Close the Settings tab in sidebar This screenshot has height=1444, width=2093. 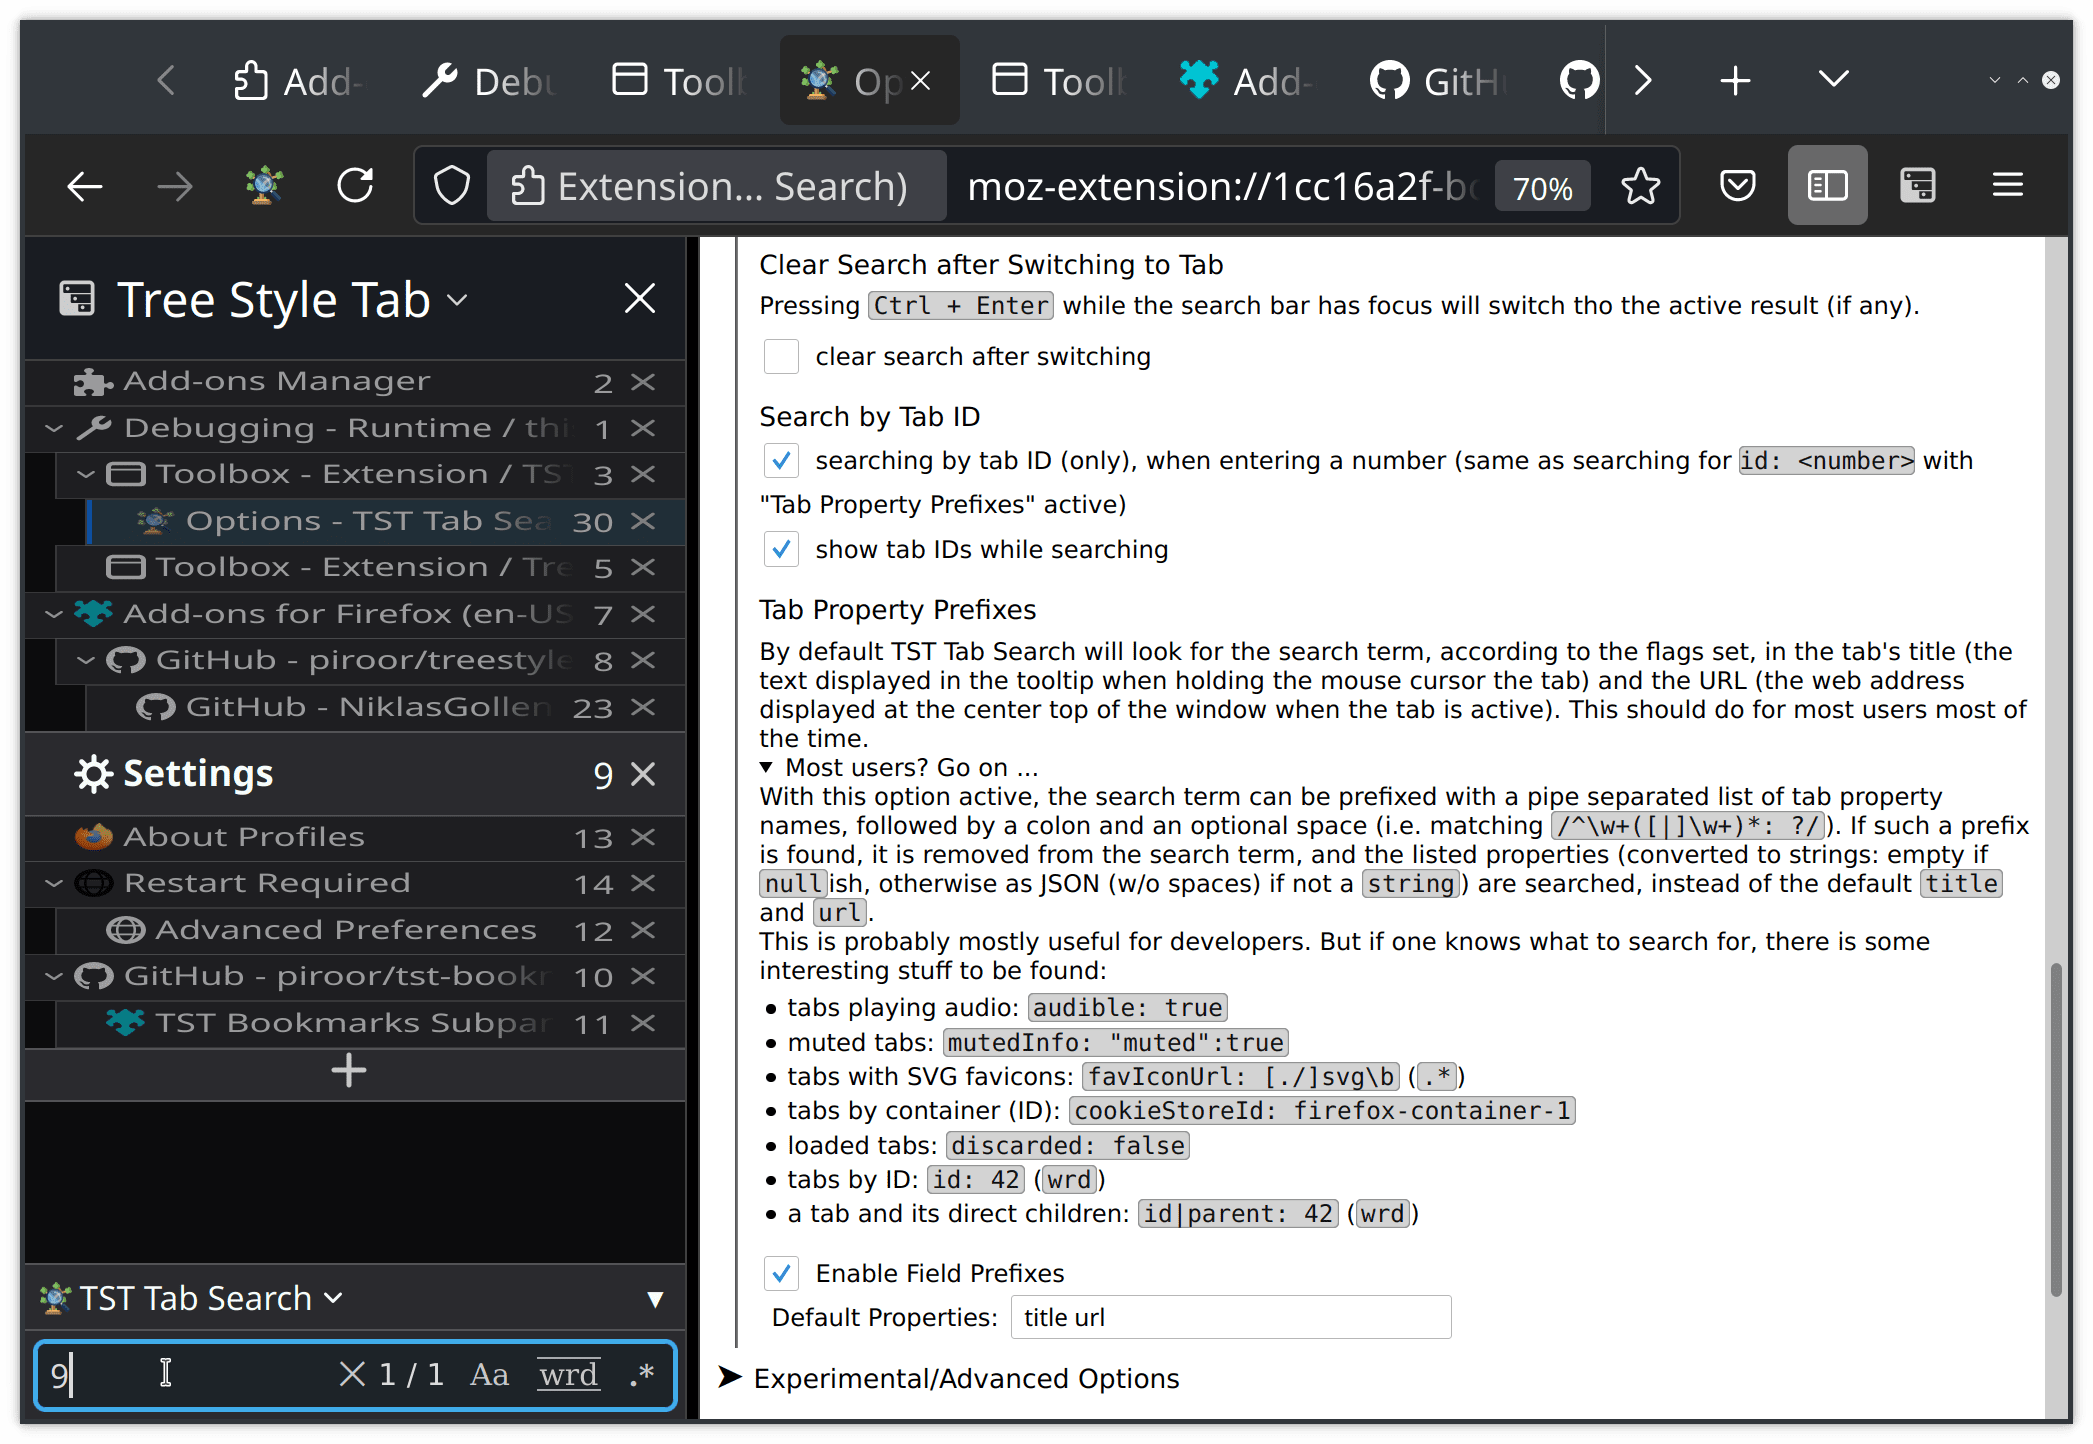click(644, 774)
